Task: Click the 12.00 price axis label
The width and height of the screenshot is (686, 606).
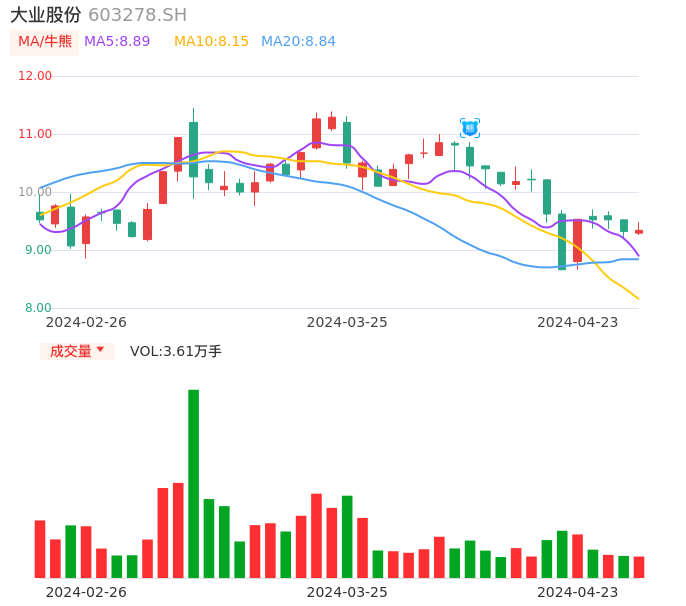Action: click(36, 76)
